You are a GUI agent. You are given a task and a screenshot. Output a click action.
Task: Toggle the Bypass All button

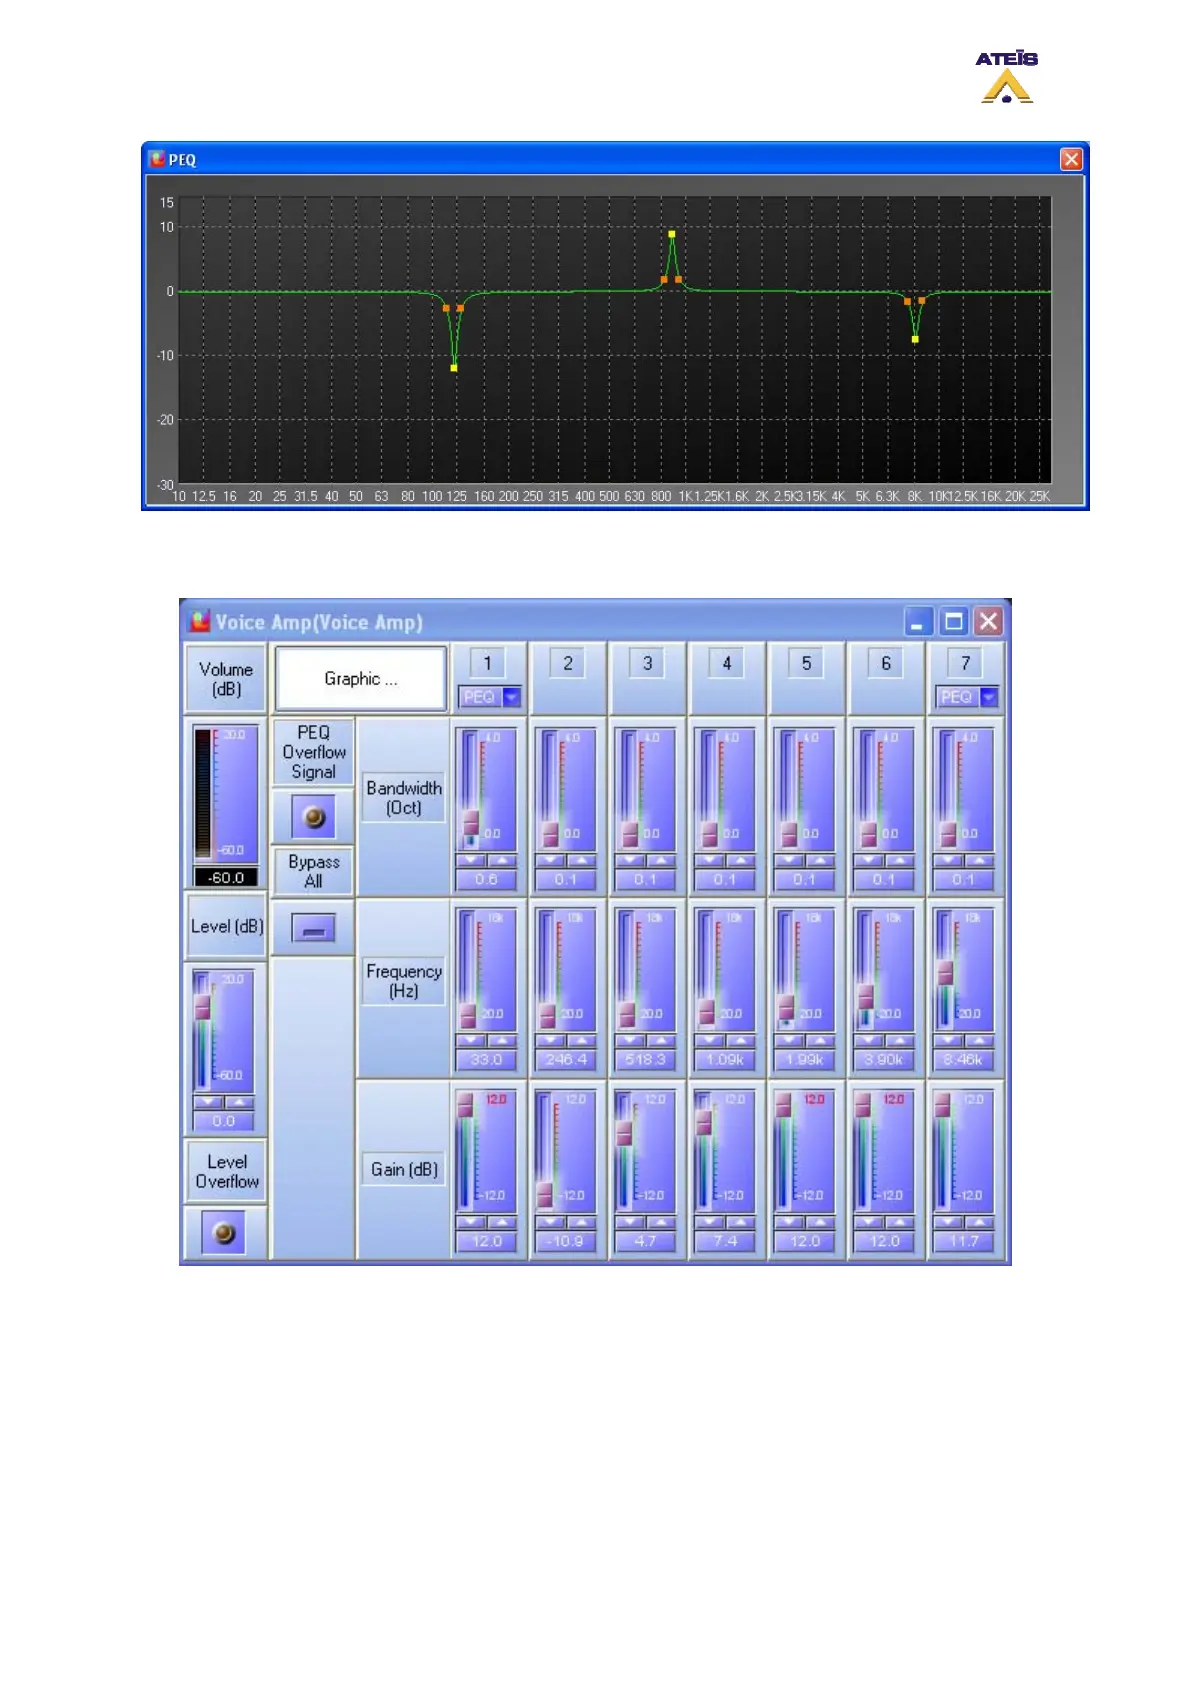point(313,929)
